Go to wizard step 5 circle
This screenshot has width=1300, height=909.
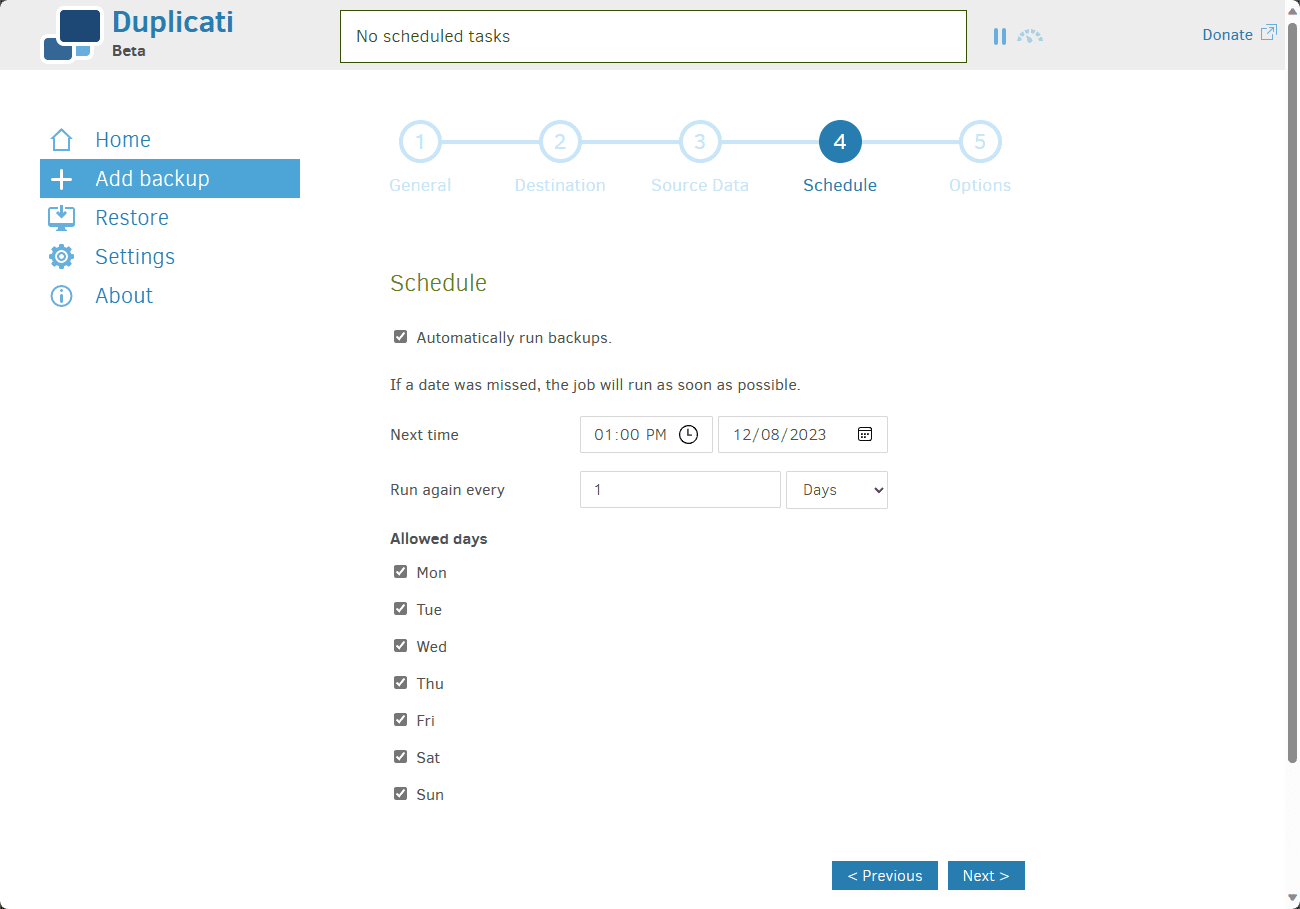(980, 142)
